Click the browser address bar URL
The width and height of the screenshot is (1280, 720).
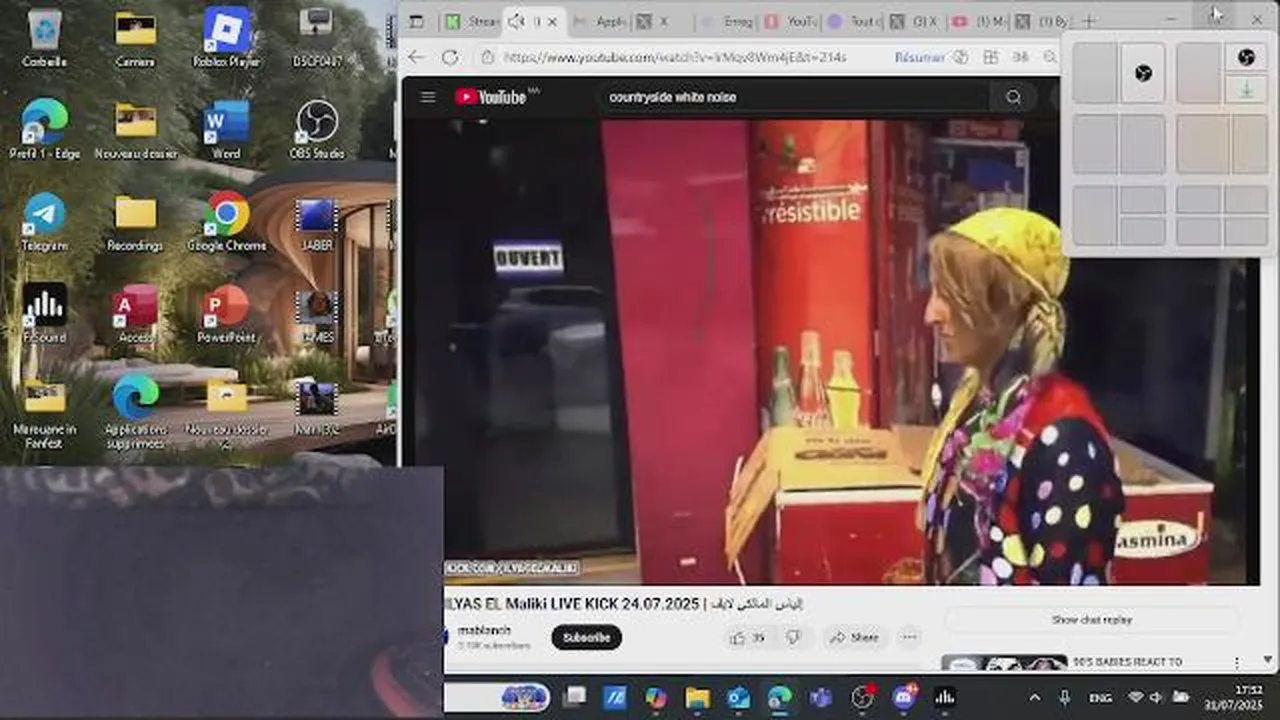click(674, 57)
